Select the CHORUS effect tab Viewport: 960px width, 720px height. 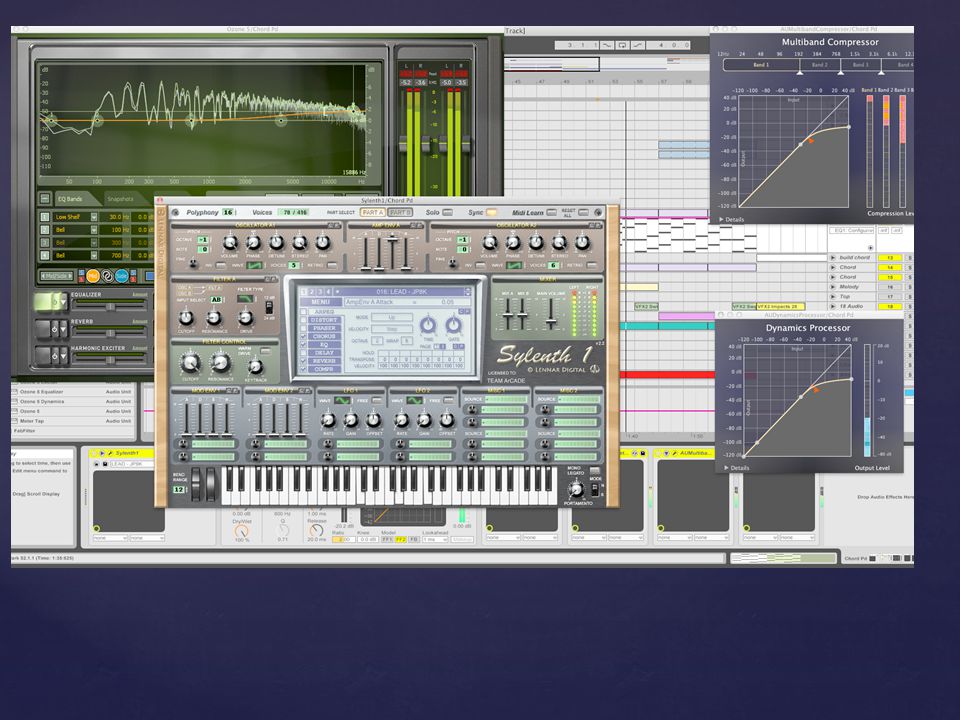coord(324,336)
